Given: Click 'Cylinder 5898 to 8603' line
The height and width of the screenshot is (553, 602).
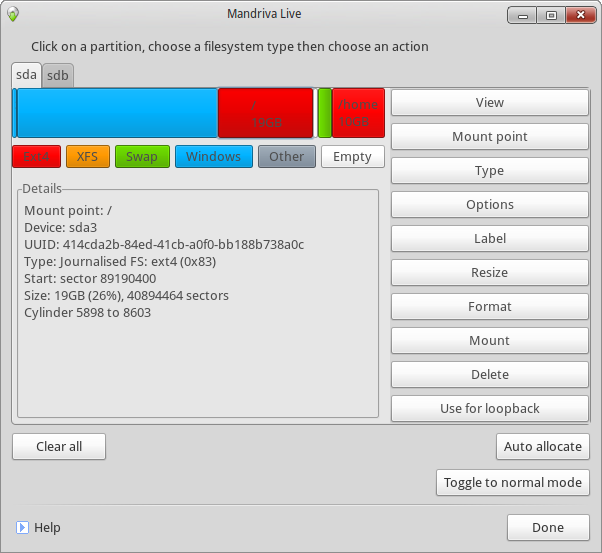Looking at the screenshot, I should coord(88,313).
